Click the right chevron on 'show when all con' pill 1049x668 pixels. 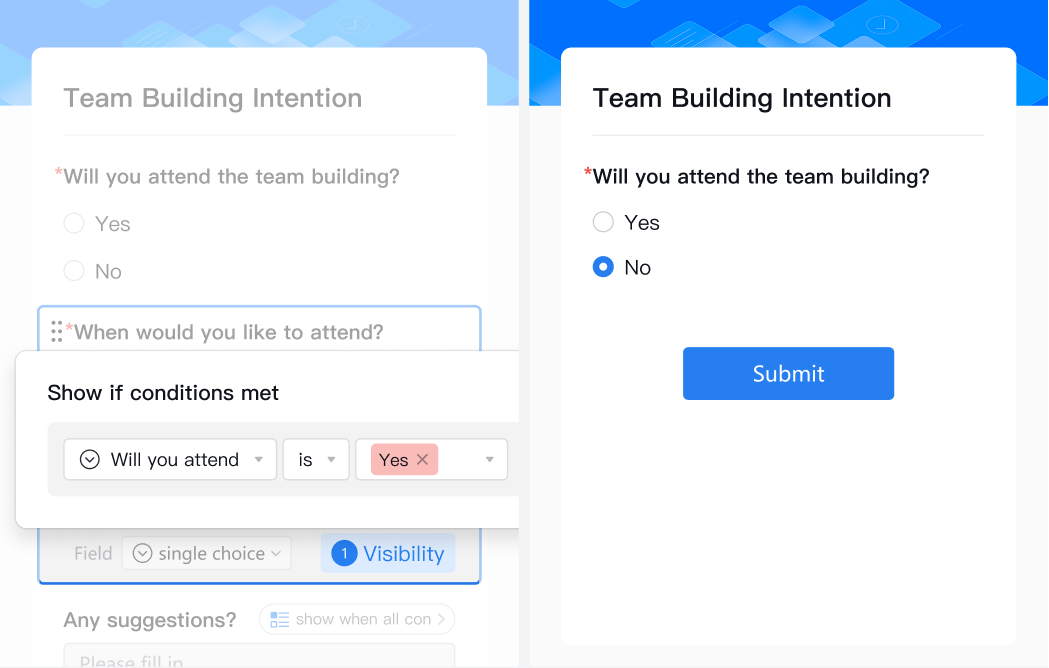(x=442, y=620)
